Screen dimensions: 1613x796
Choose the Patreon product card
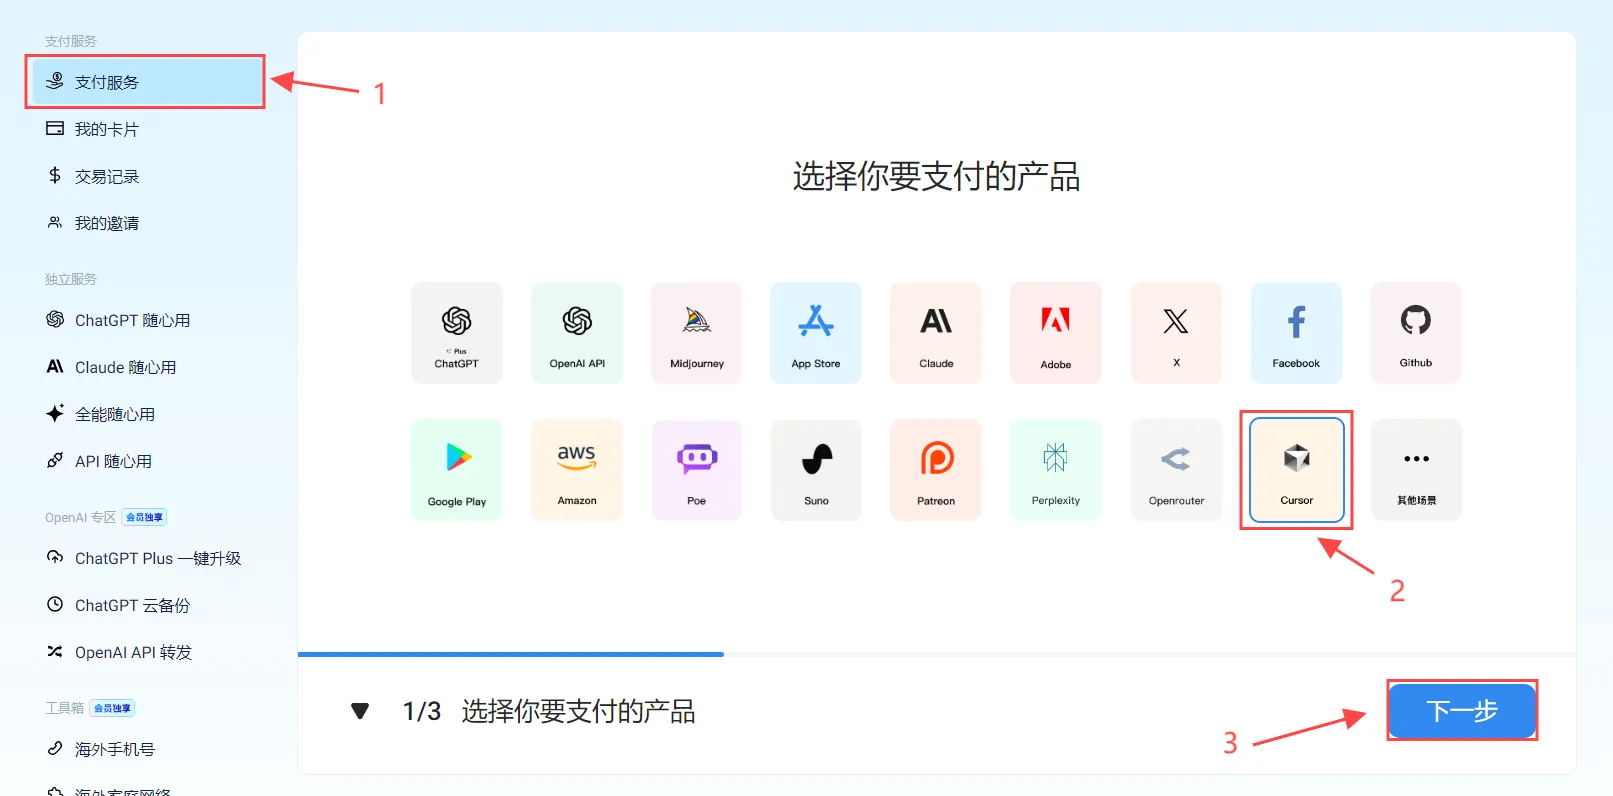[936, 470]
